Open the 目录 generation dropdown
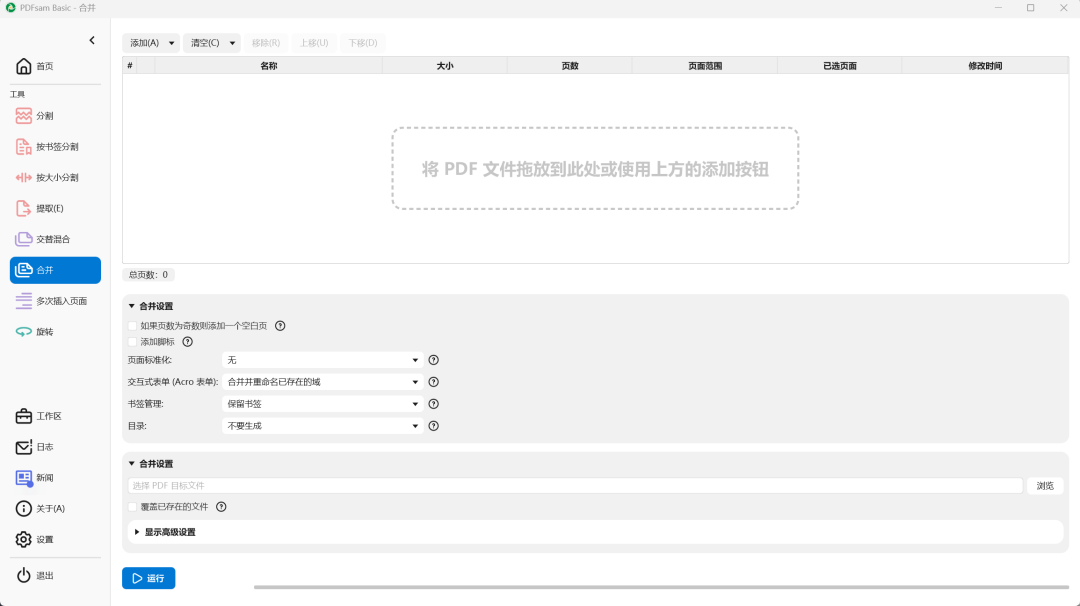The image size is (1080, 606). click(x=320, y=425)
